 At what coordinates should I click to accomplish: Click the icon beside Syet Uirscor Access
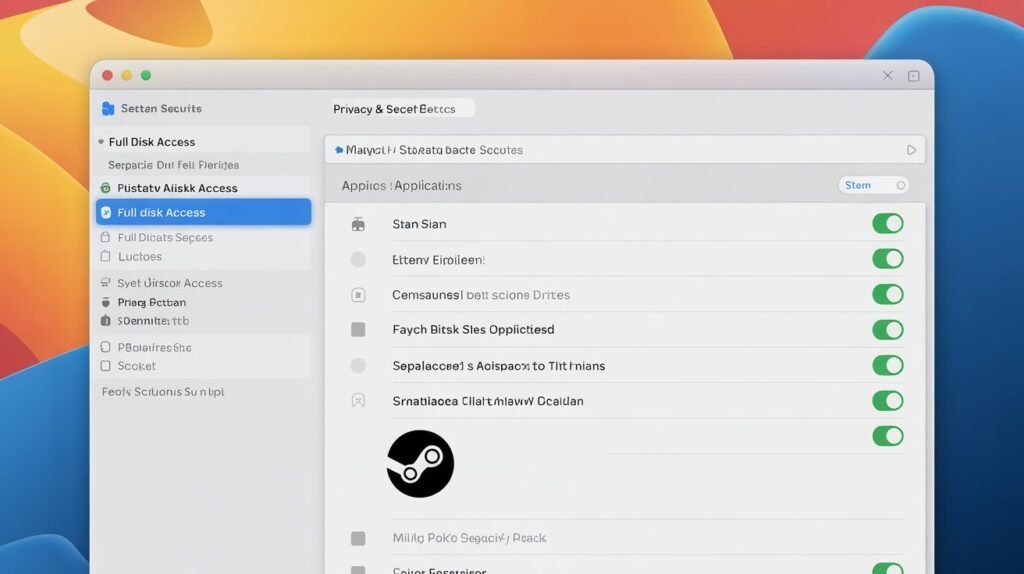tap(105, 283)
